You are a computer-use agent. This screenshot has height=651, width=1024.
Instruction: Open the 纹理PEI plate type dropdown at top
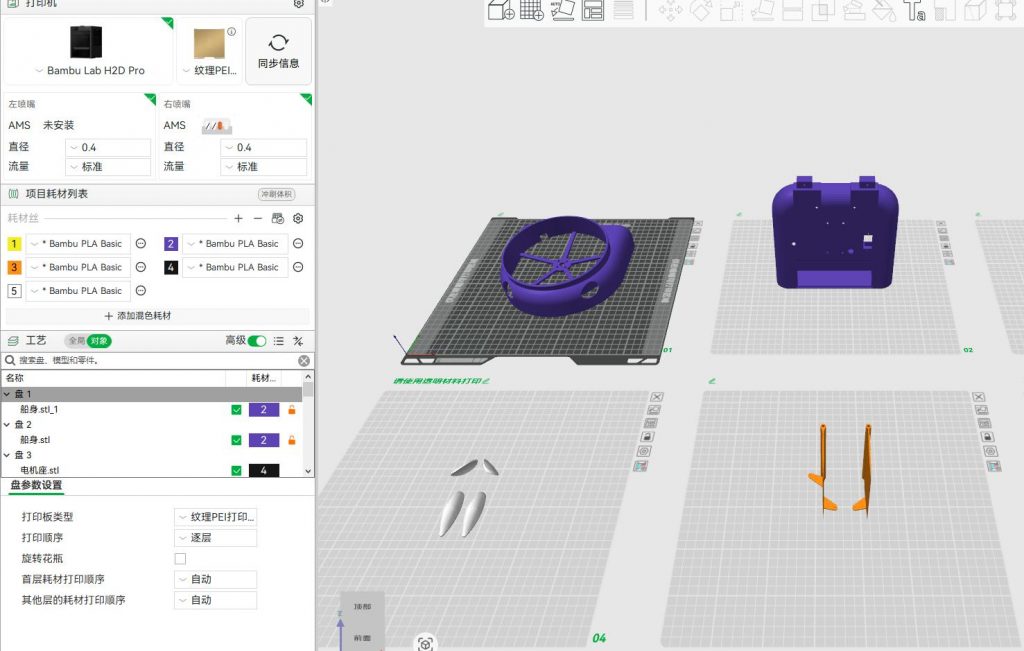coord(210,71)
